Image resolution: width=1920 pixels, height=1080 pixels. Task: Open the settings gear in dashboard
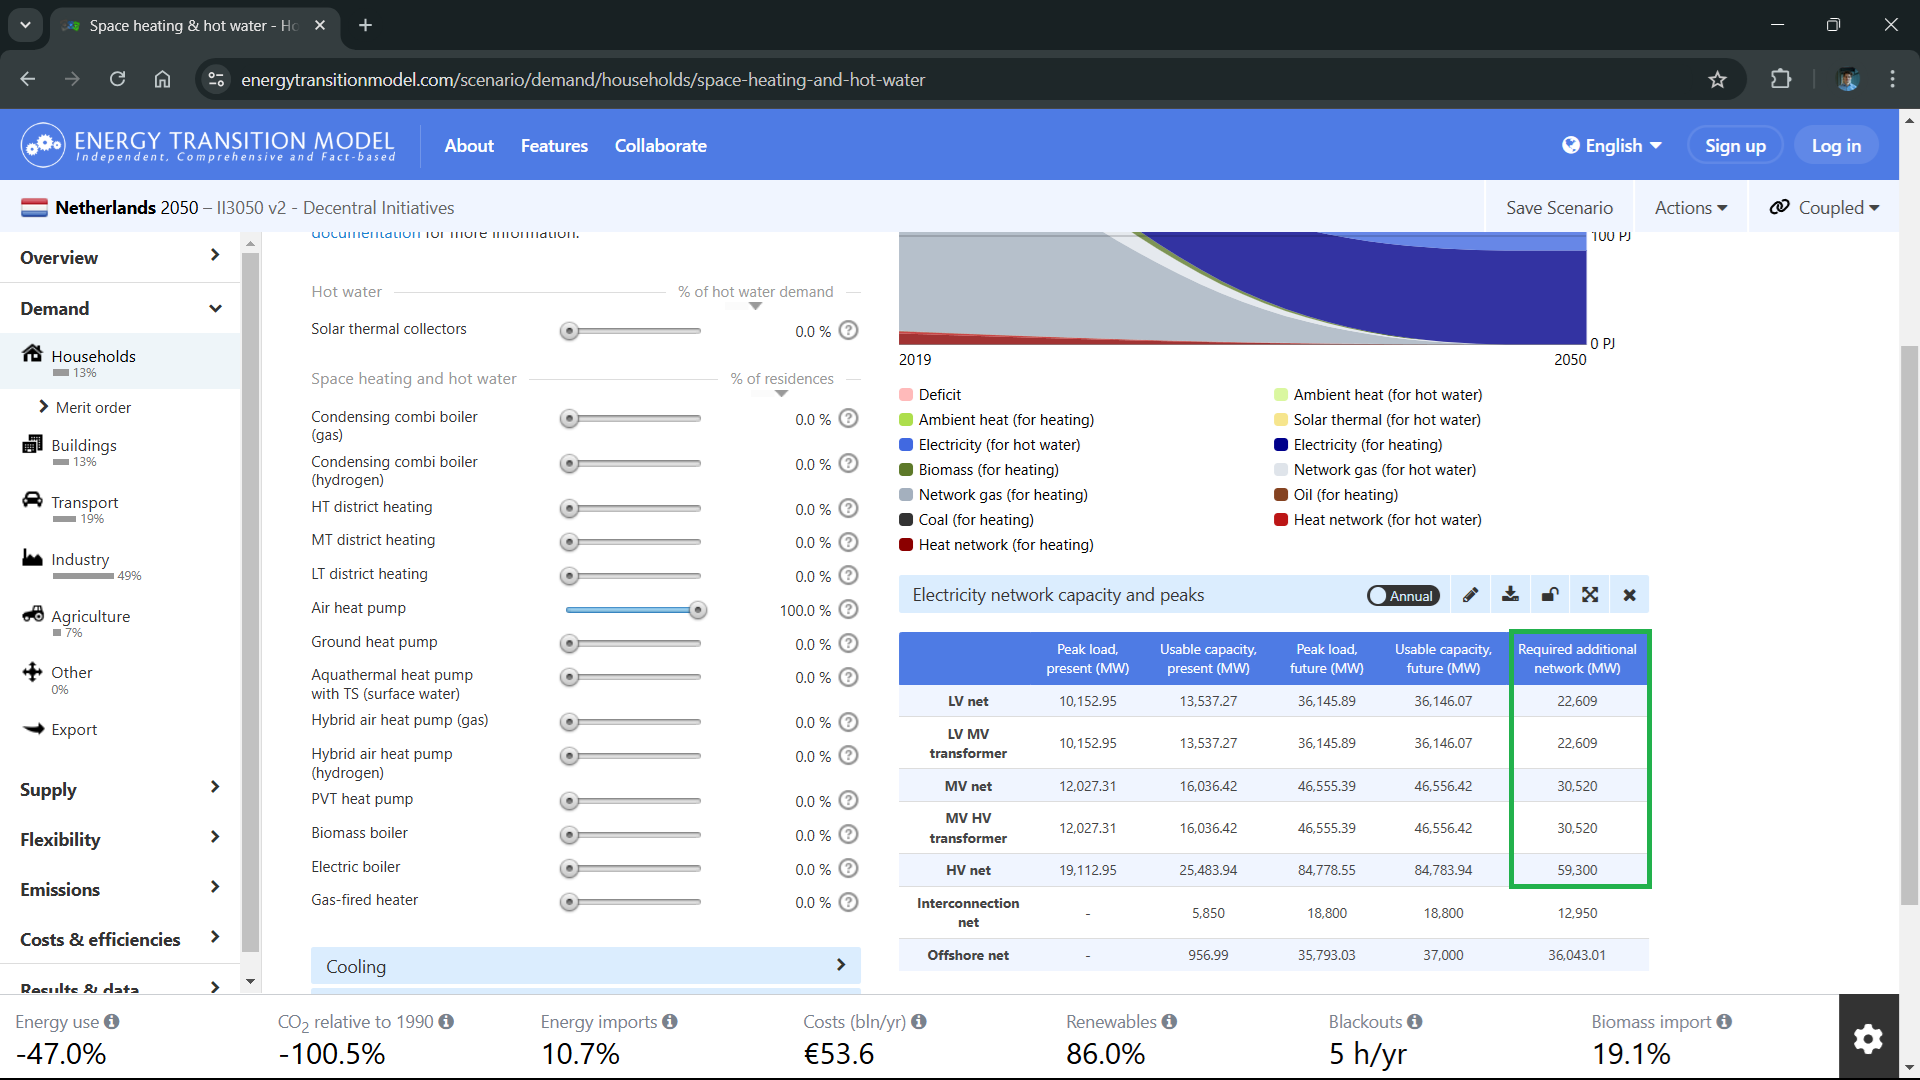(1868, 1038)
